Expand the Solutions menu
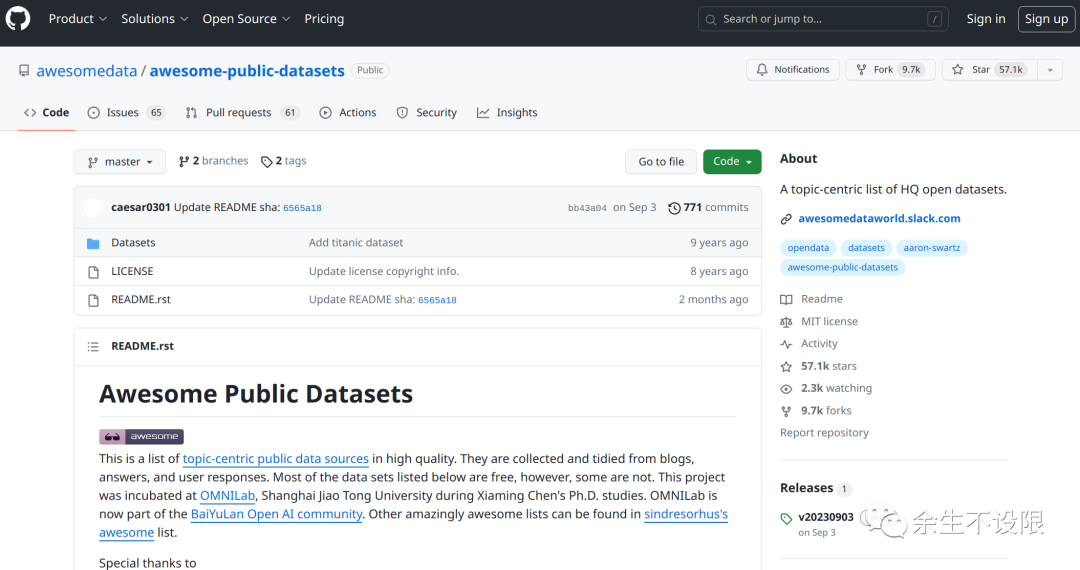The width and height of the screenshot is (1080, 570). 155,19
